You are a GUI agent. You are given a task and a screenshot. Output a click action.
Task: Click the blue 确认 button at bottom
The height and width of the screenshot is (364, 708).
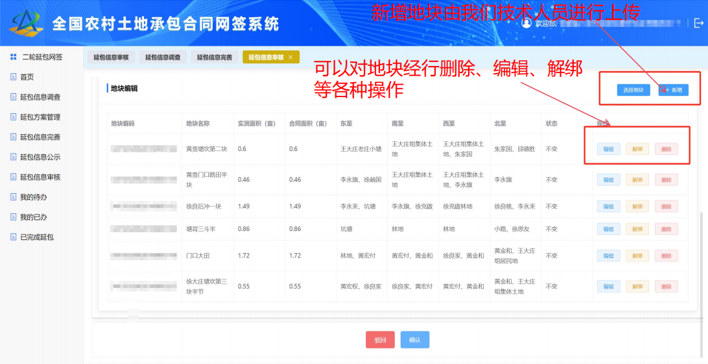(x=415, y=340)
